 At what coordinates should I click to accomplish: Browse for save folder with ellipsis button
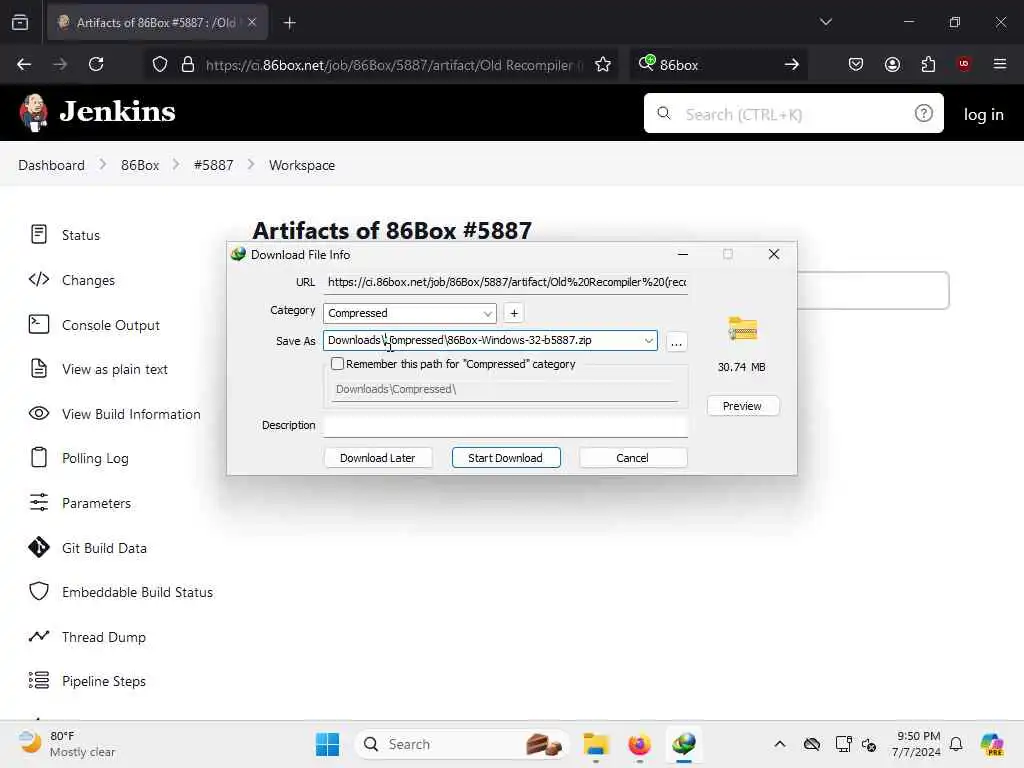(x=677, y=341)
